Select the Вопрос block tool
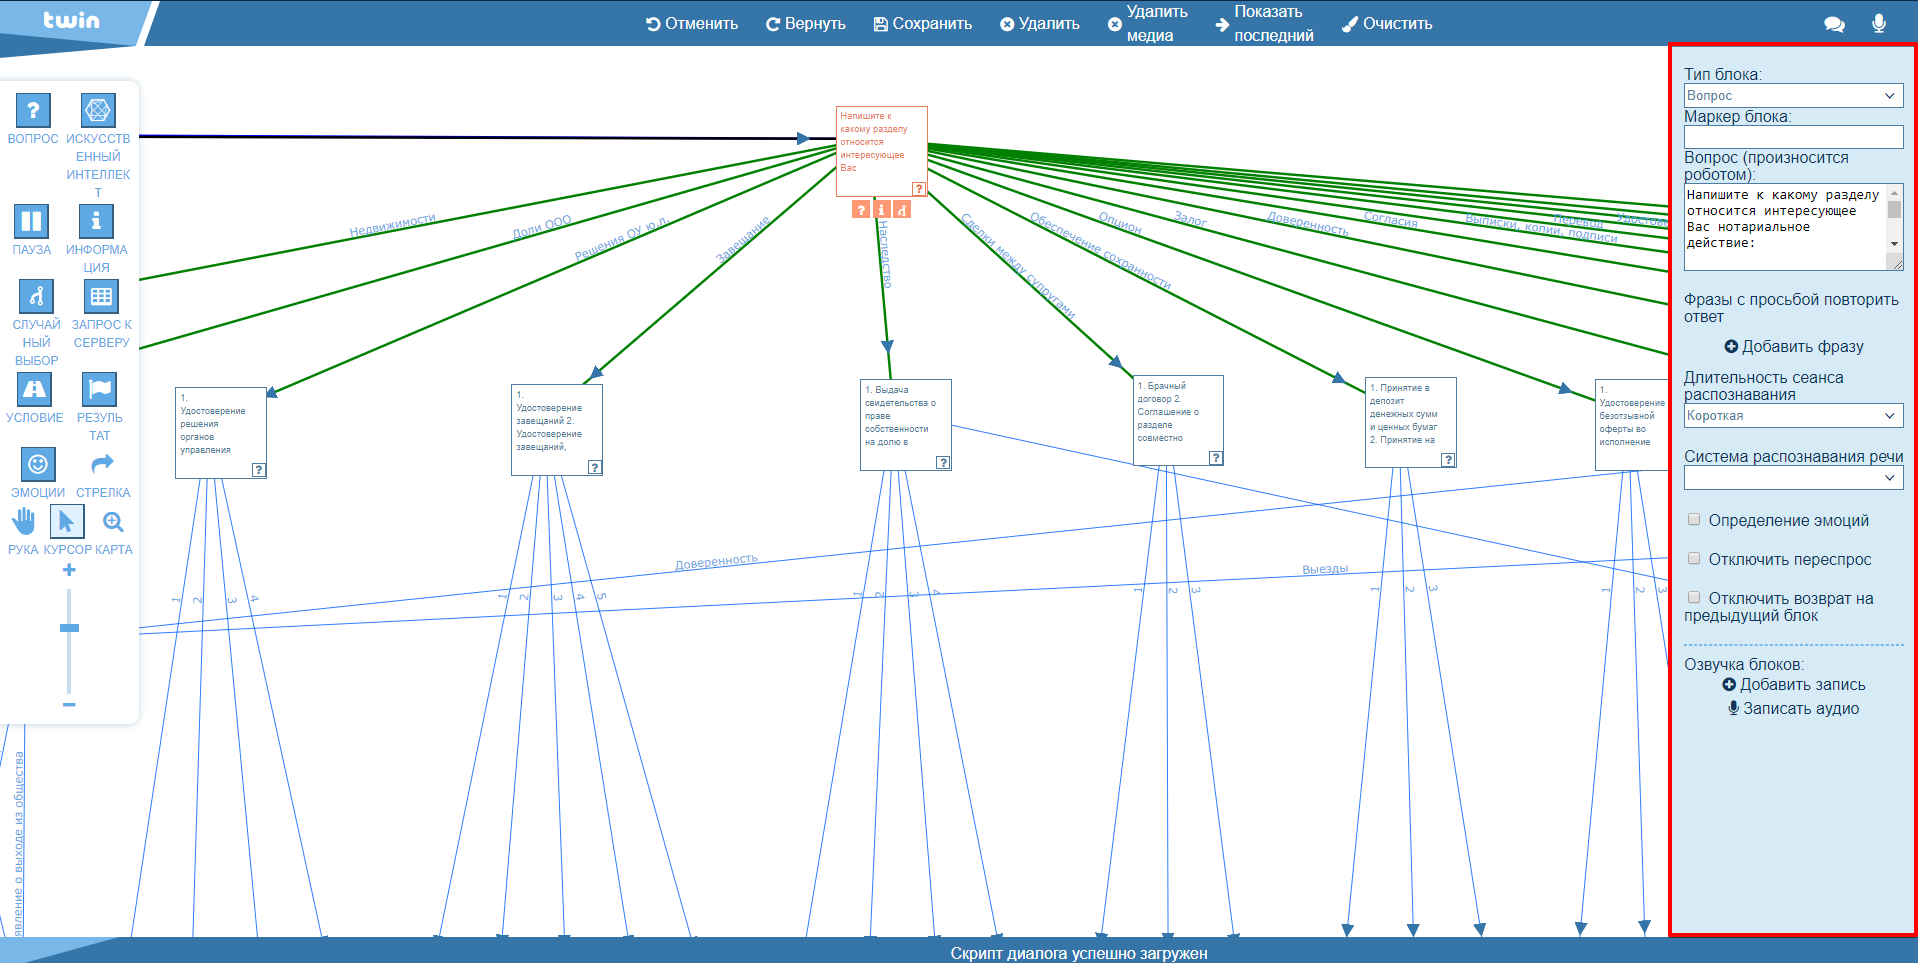The image size is (1923, 963). [33, 110]
